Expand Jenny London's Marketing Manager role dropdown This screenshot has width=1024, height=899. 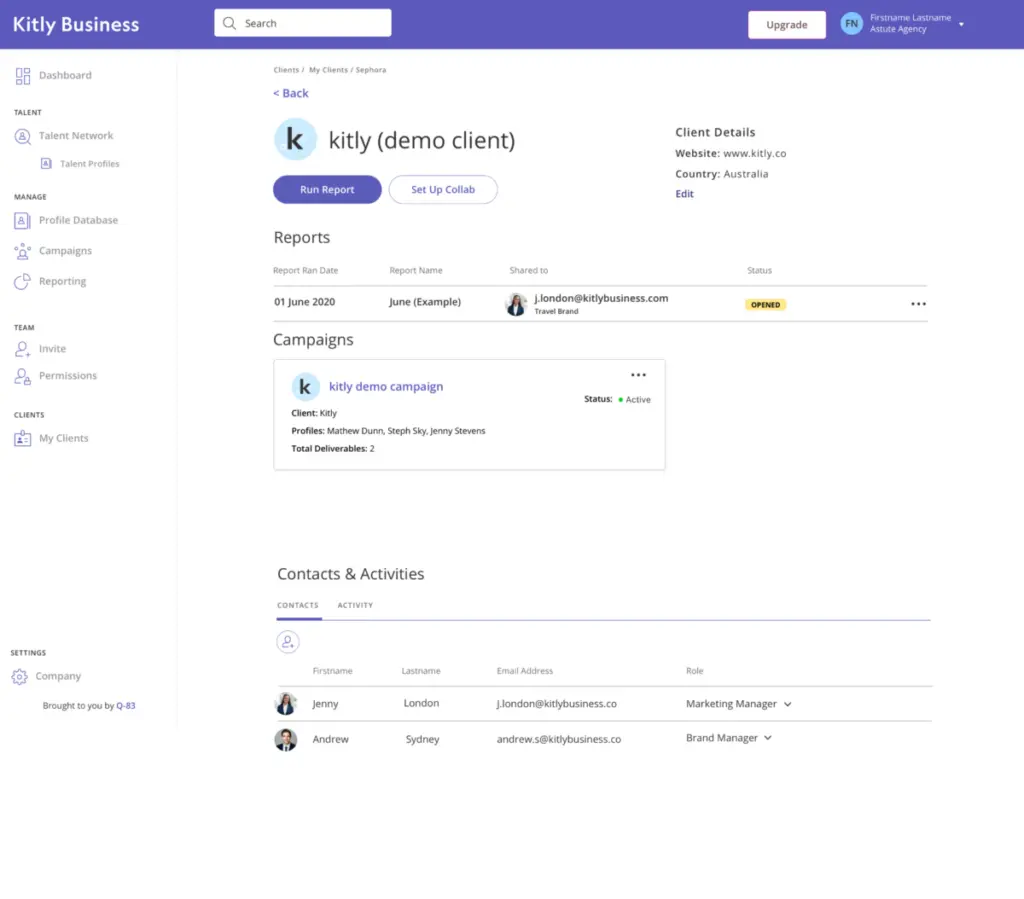(789, 704)
